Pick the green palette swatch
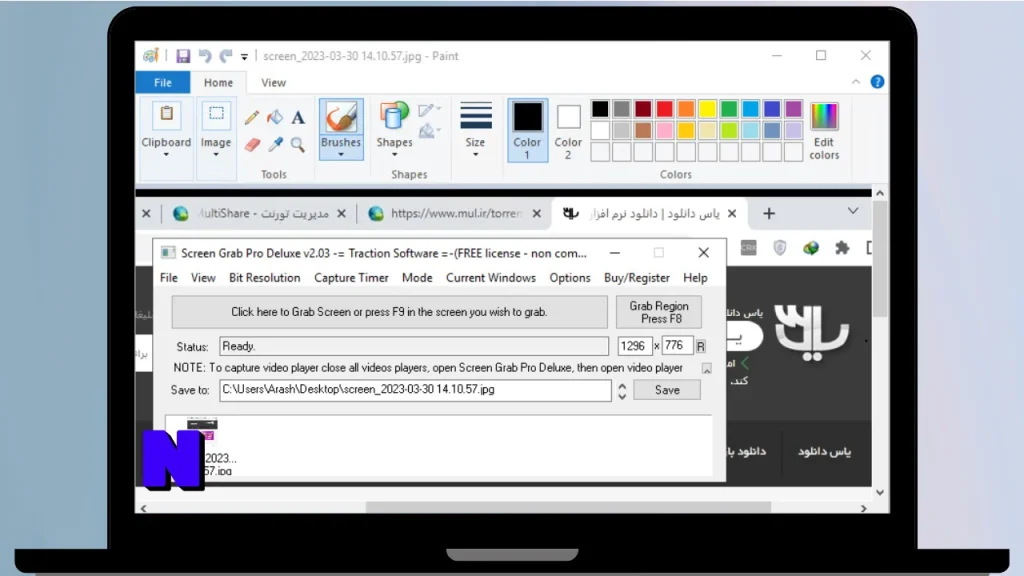Image resolution: width=1024 pixels, height=576 pixels. pyautogui.click(x=729, y=109)
